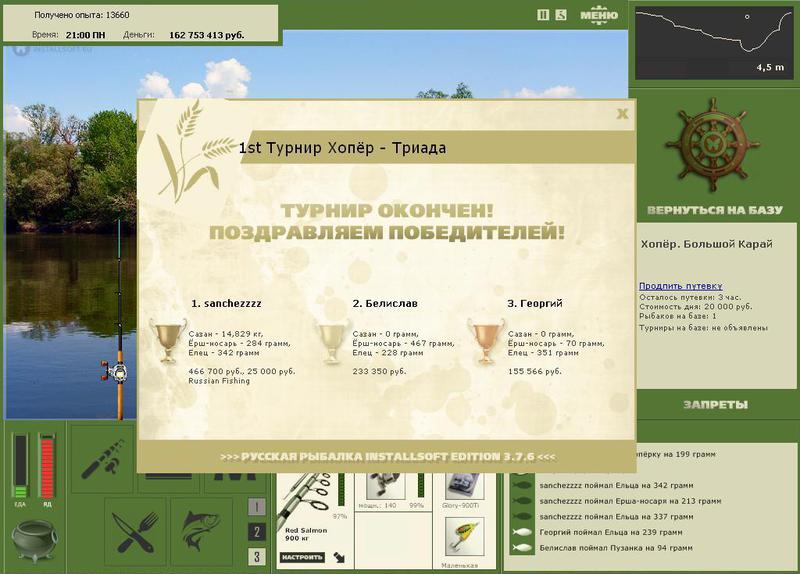
Task: Select the Glory-900Ti line thumbnail
Action: point(463,486)
